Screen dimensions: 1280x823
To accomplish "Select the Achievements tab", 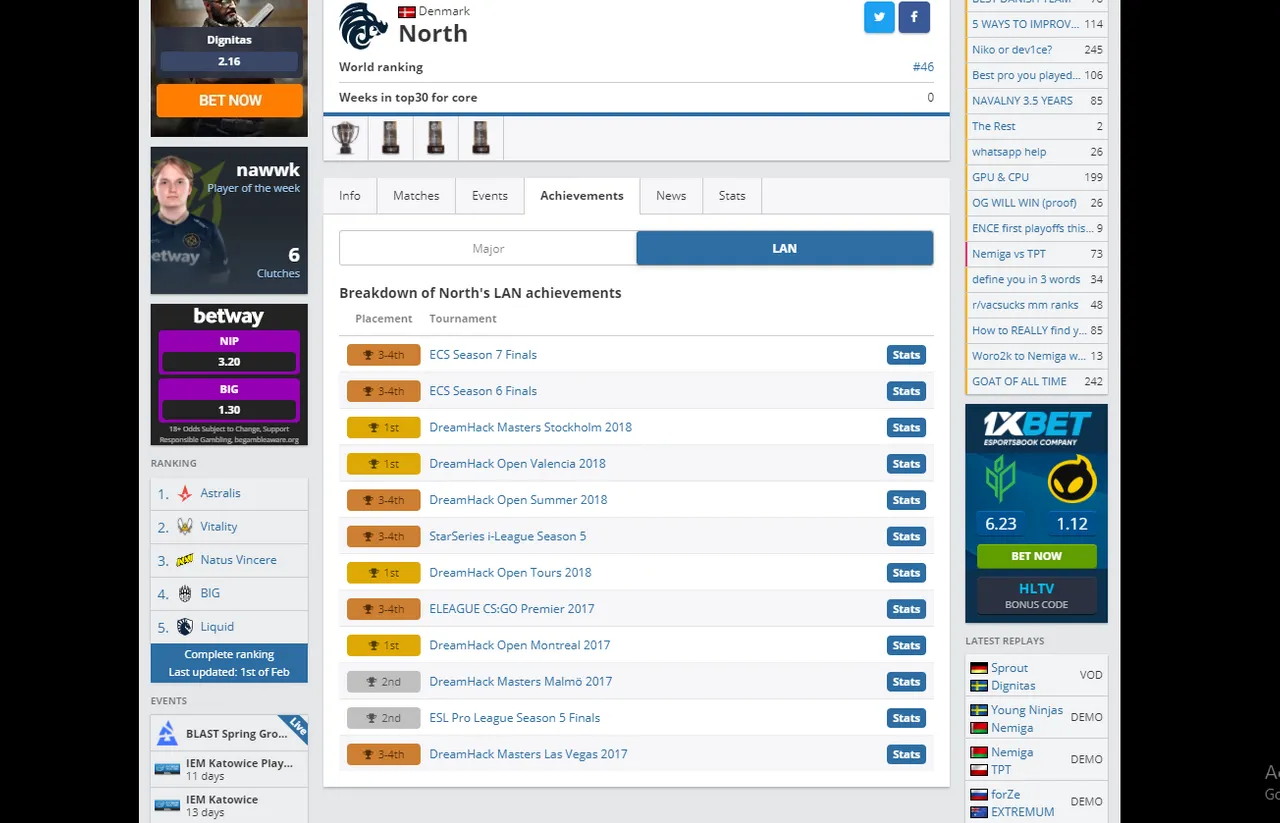I will tap(582, 196).
